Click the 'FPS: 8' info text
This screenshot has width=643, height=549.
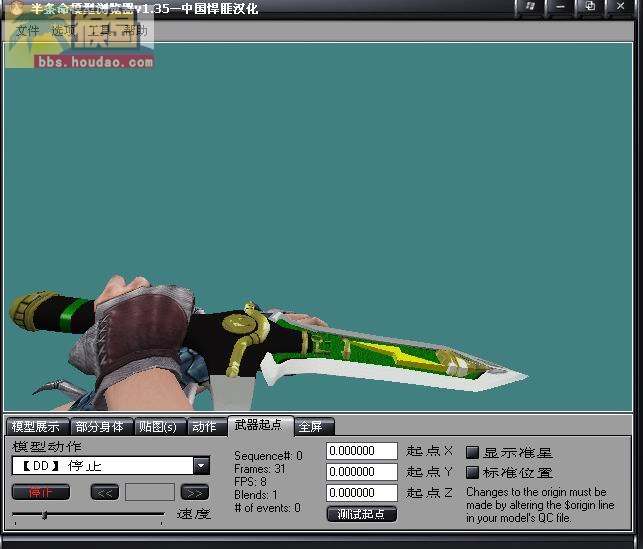point(250,481)
